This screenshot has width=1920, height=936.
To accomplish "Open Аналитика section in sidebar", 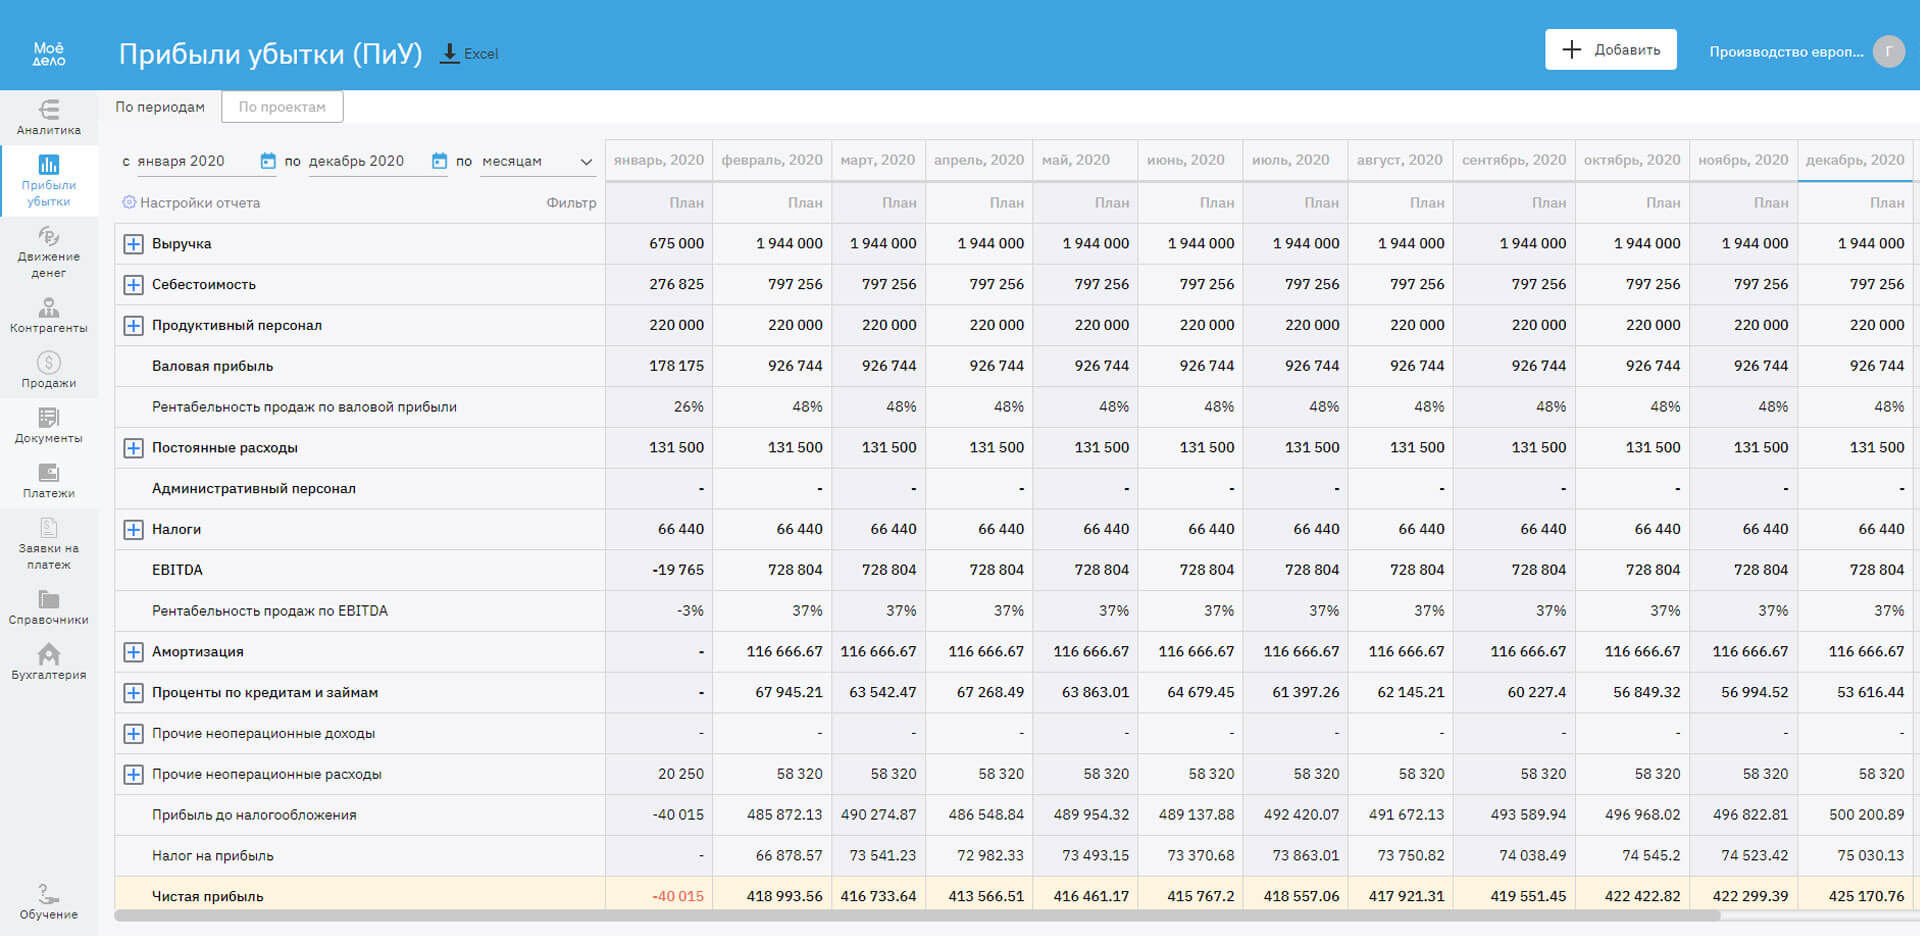I will [48, 117].
